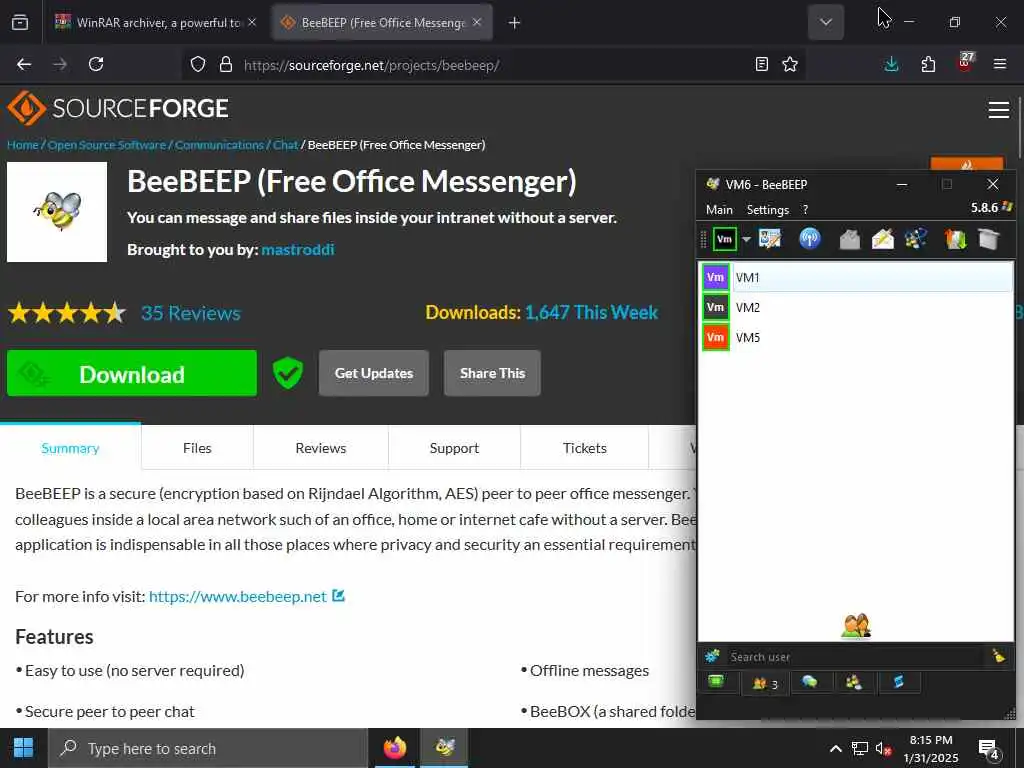Click the Share This button
This screenshot has width=1024, height=768.
[492, 373]
